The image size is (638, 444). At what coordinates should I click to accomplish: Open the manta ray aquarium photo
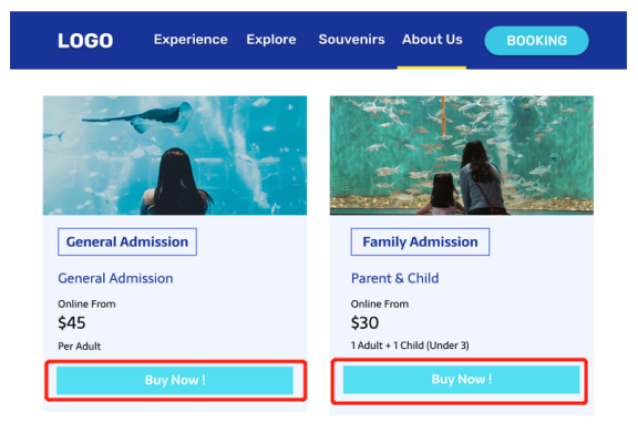[174, 155]
